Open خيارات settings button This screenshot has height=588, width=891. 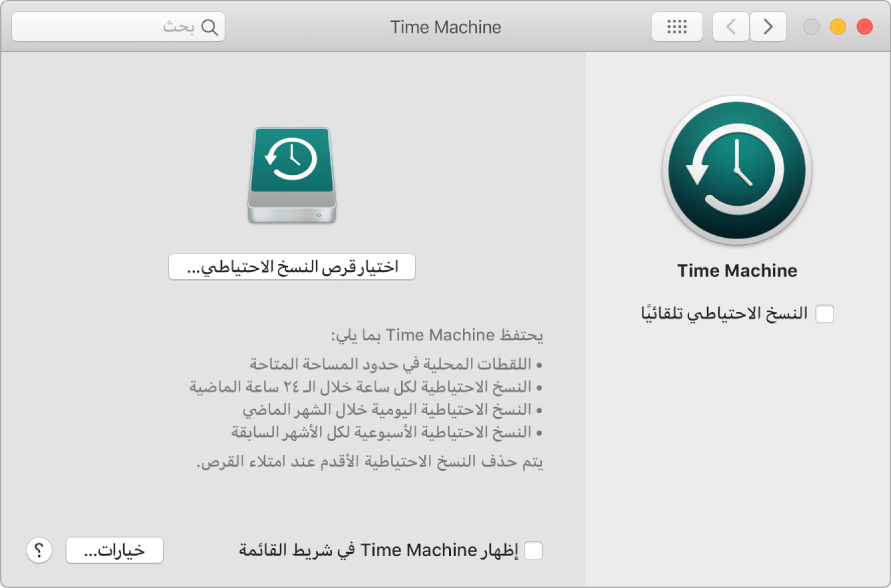coord(114,550)
